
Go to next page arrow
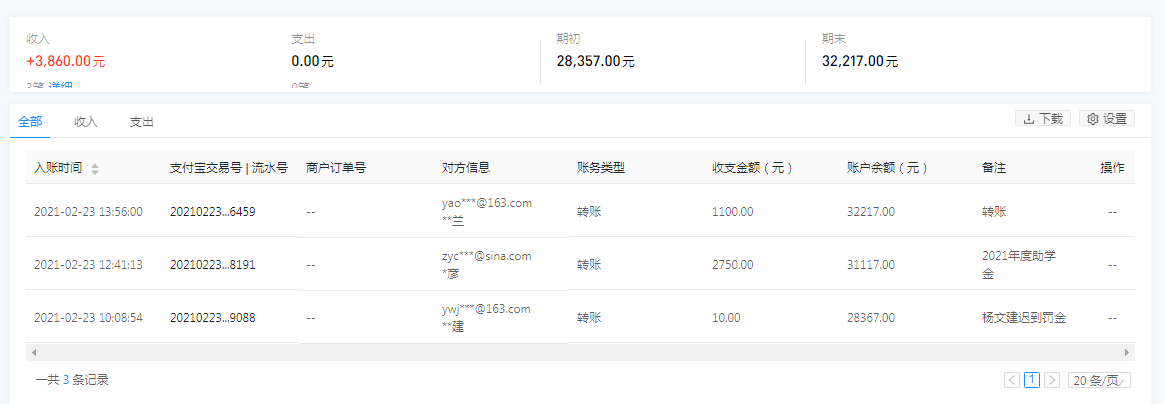point(1052,380)
